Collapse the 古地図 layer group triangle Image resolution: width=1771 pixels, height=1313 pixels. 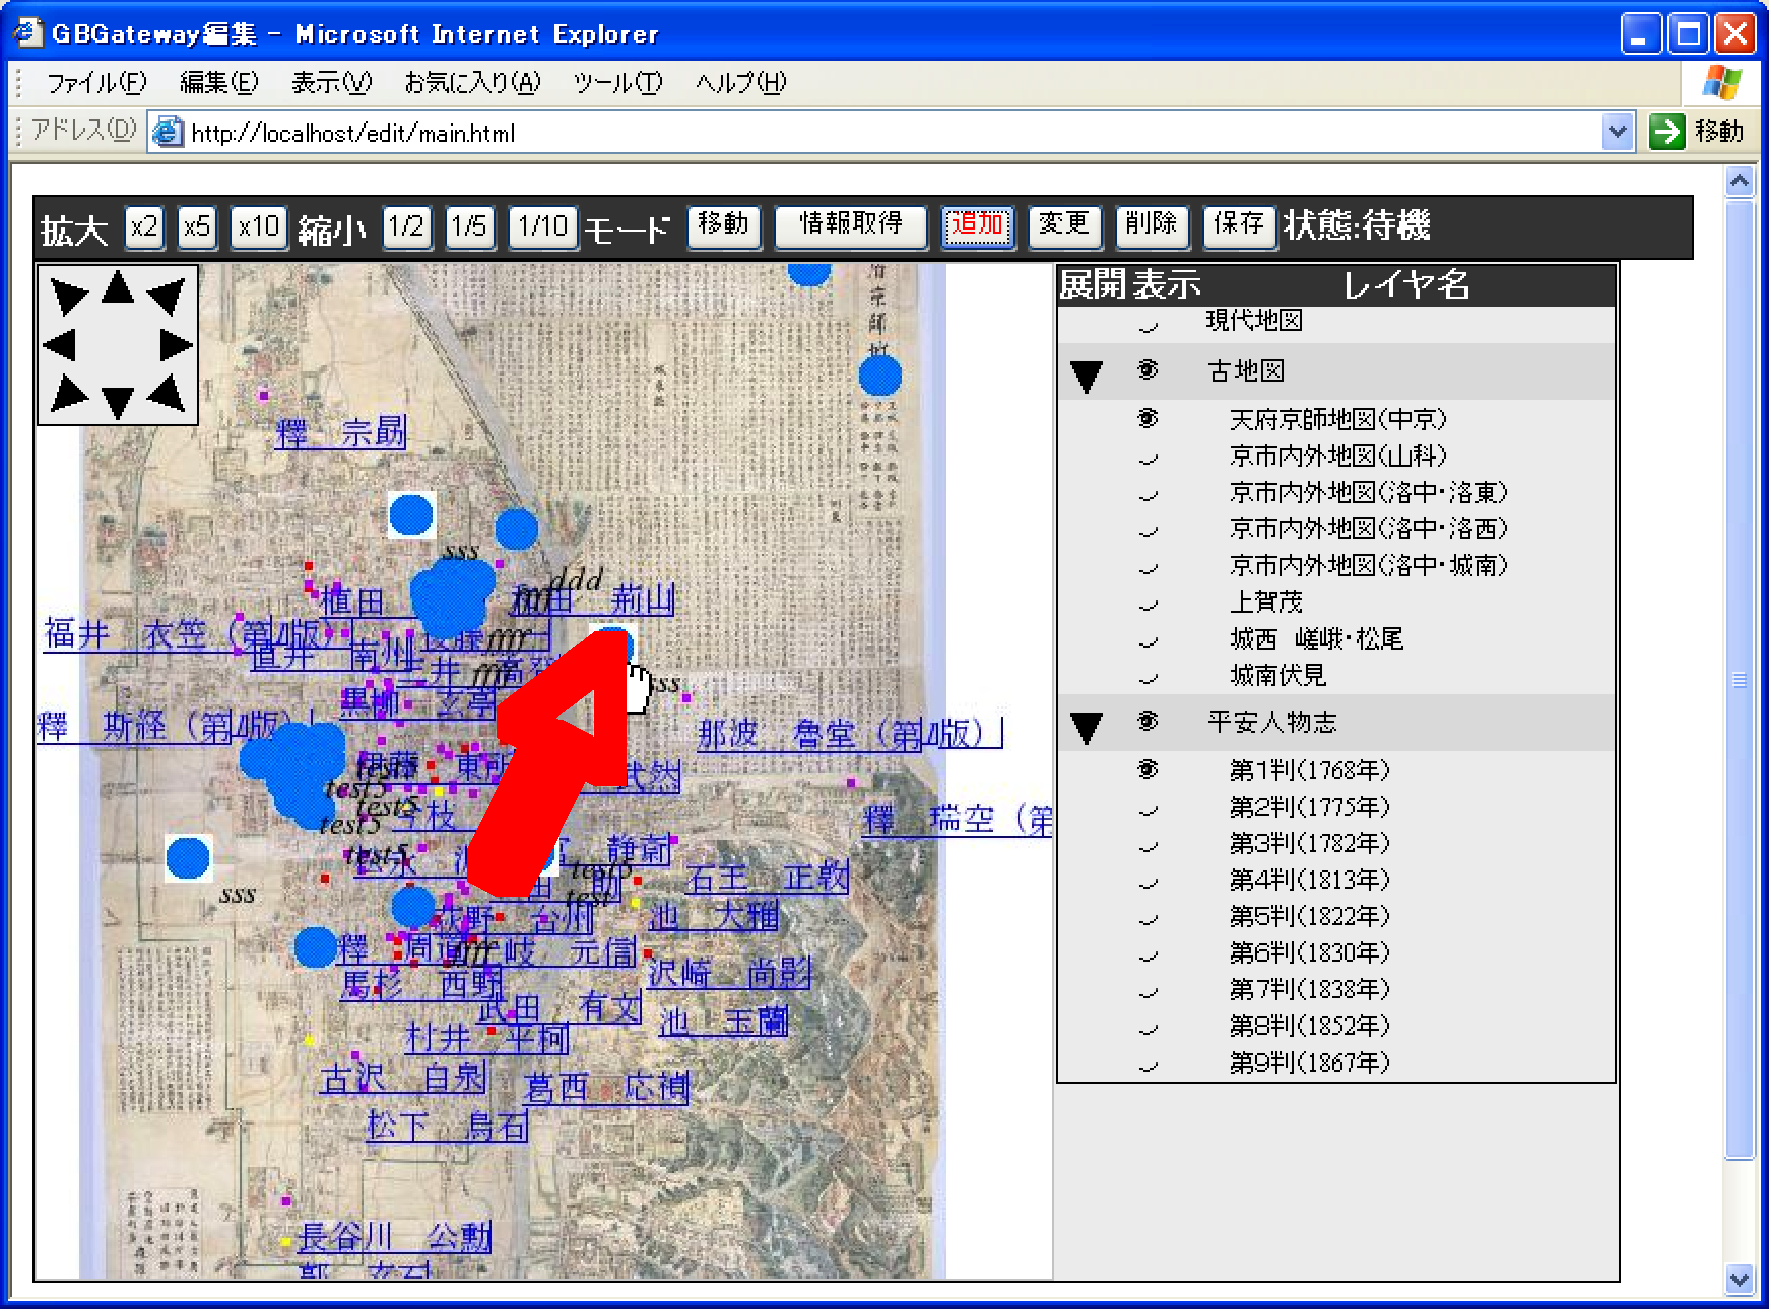pos(1086,376)
